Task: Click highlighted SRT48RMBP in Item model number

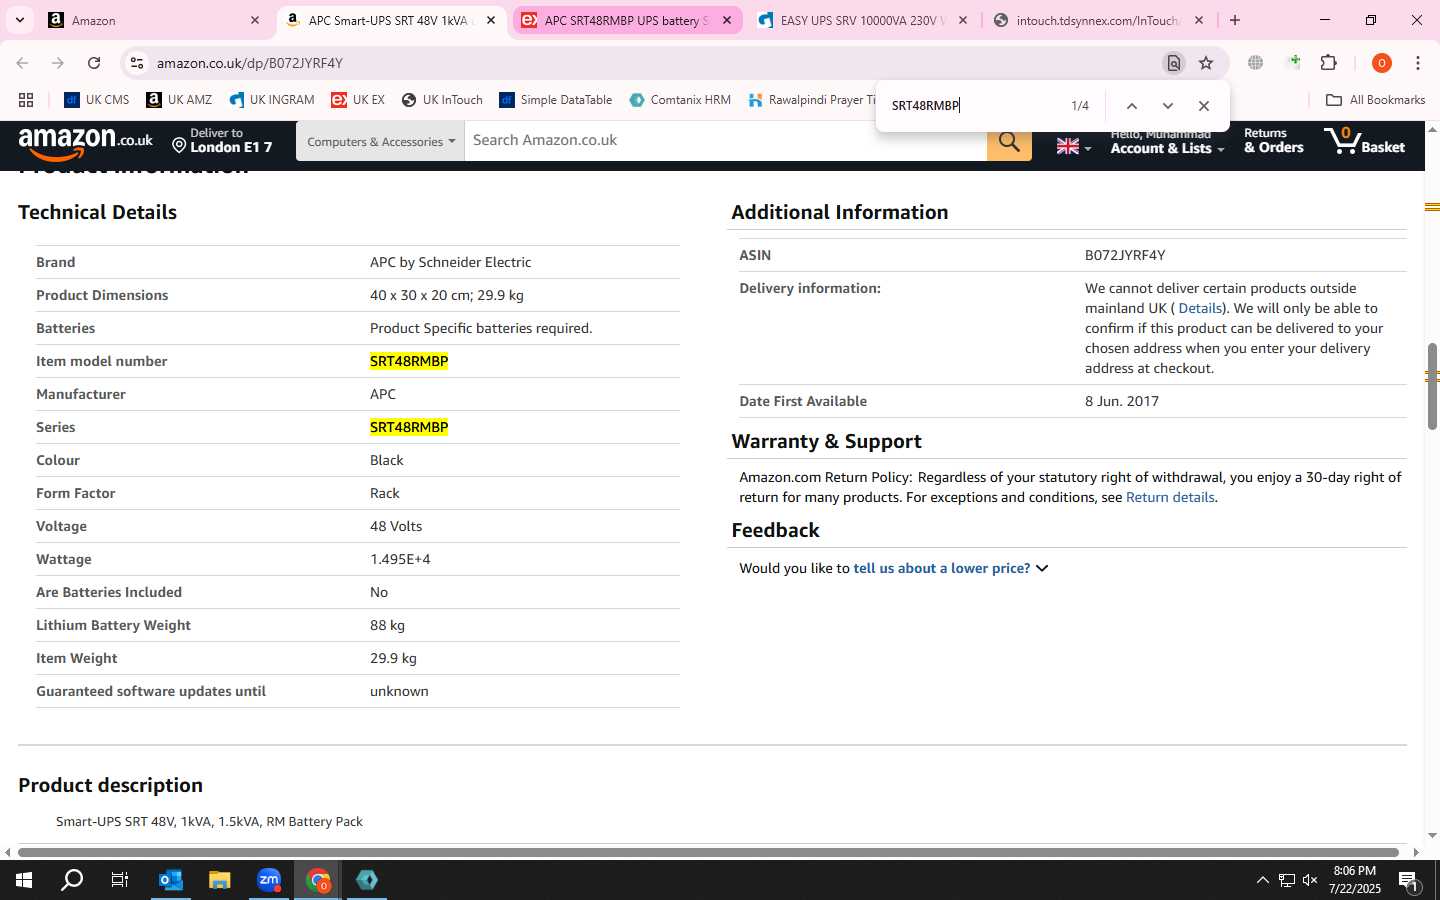Action: [x=409, y=361]
